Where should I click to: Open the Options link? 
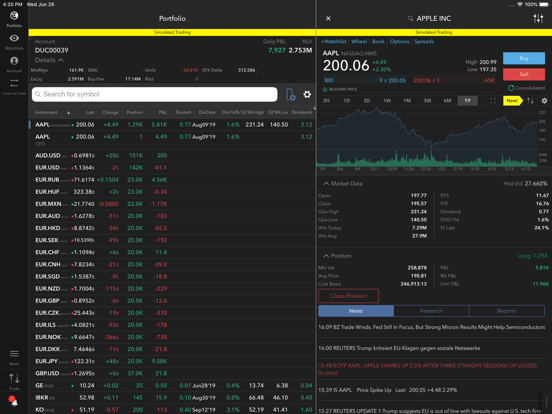(399, 42)
